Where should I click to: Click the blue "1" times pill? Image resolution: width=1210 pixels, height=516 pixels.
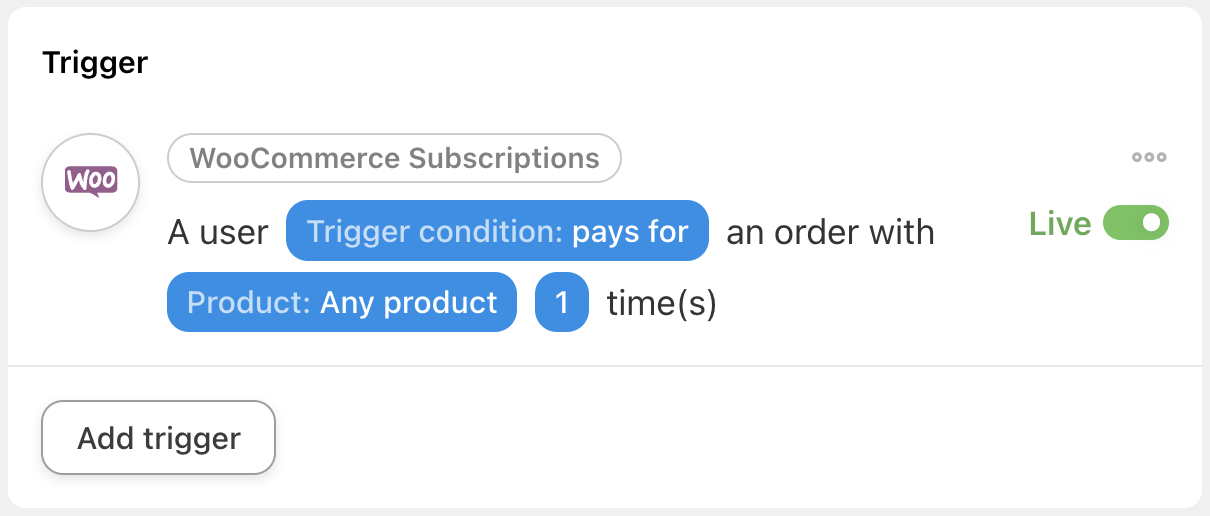(x=562, y=302)
